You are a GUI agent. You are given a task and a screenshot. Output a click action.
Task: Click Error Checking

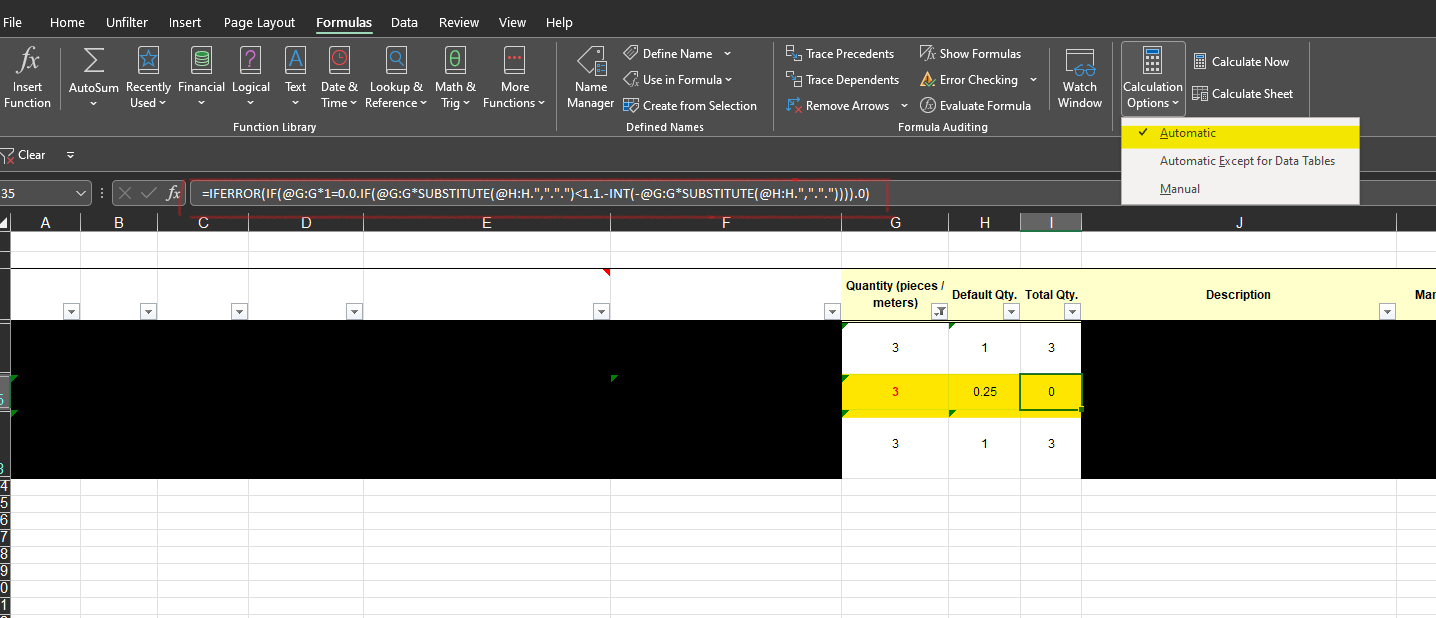coord(968,80)
